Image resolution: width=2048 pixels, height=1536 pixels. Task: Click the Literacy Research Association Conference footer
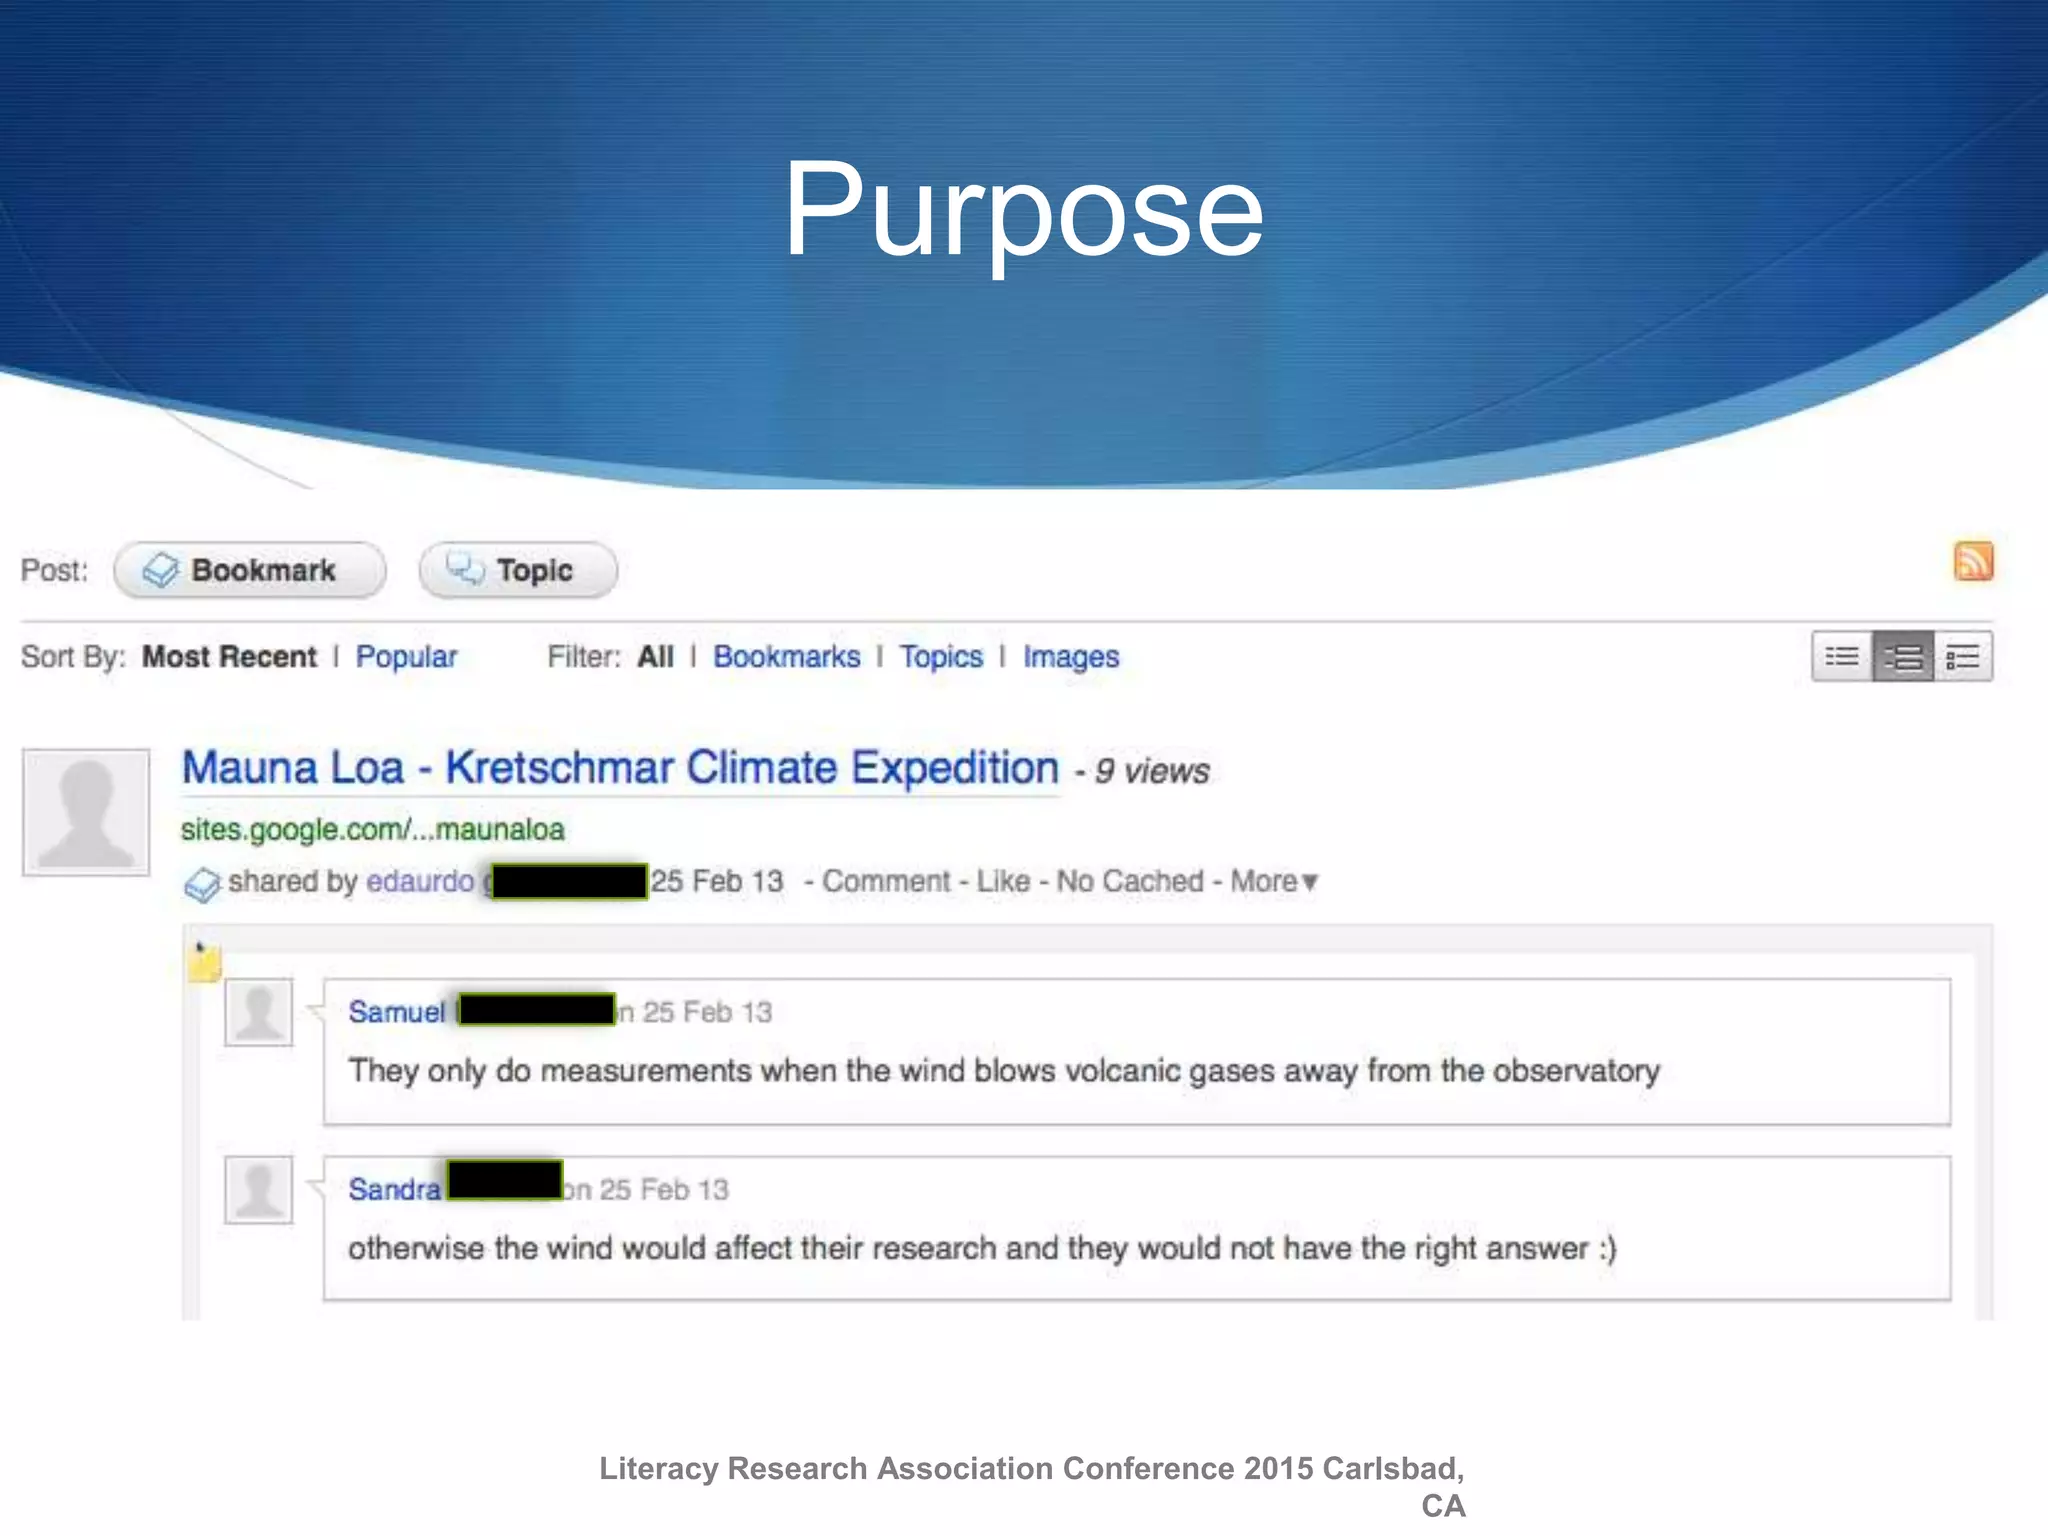tap(1032, 1486)
